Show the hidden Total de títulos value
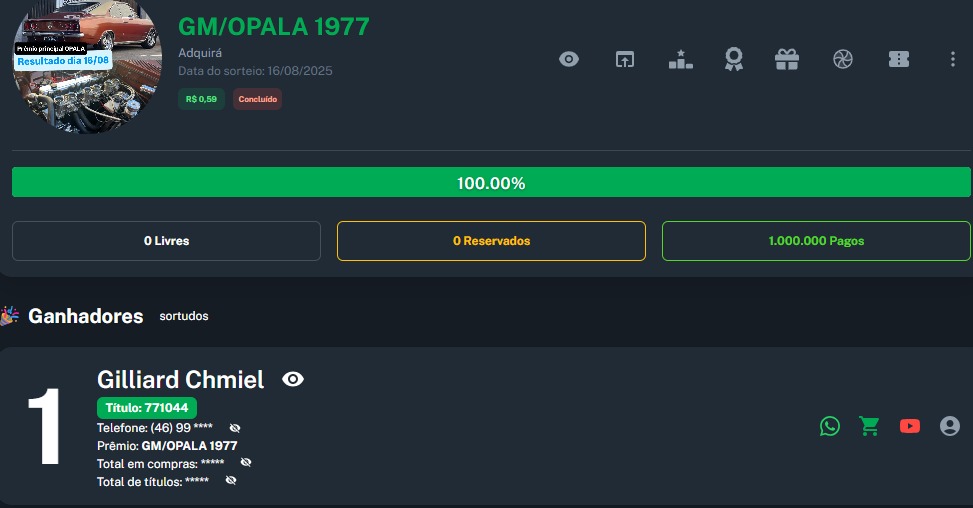 [x=231, y=481]
